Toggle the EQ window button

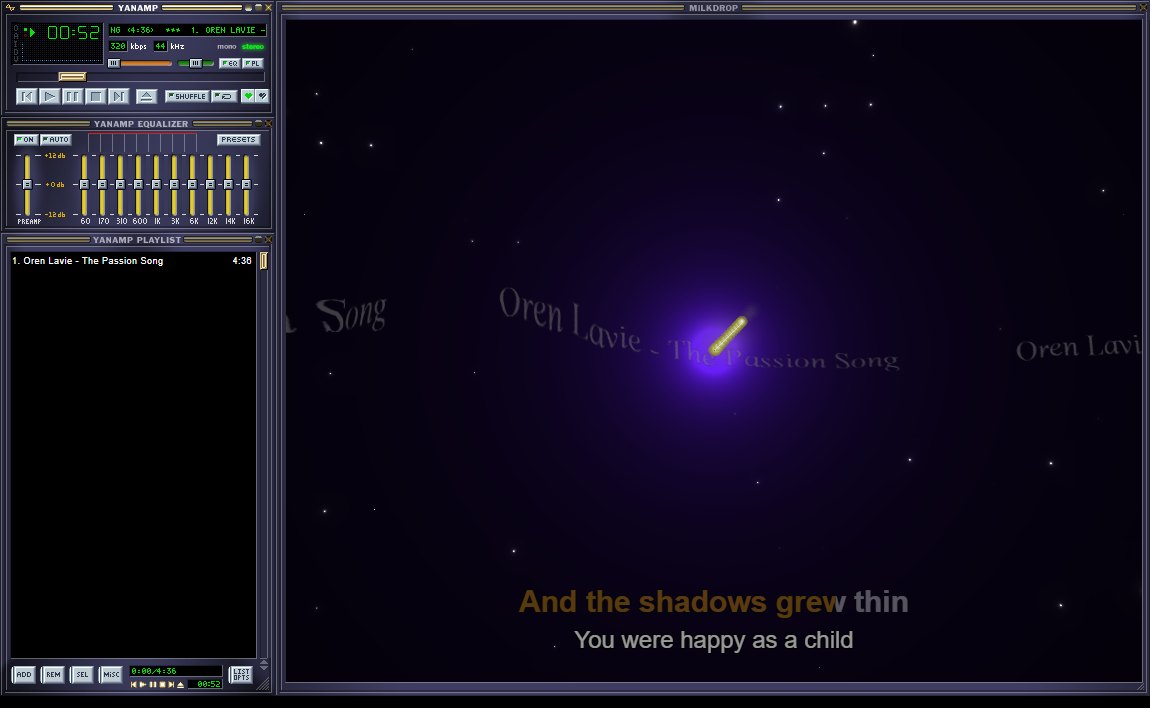click(x=230, y=63)
